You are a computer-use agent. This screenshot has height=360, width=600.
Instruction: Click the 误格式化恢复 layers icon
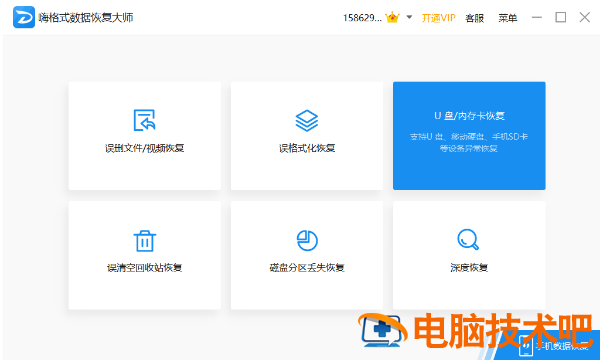[307, 121]
